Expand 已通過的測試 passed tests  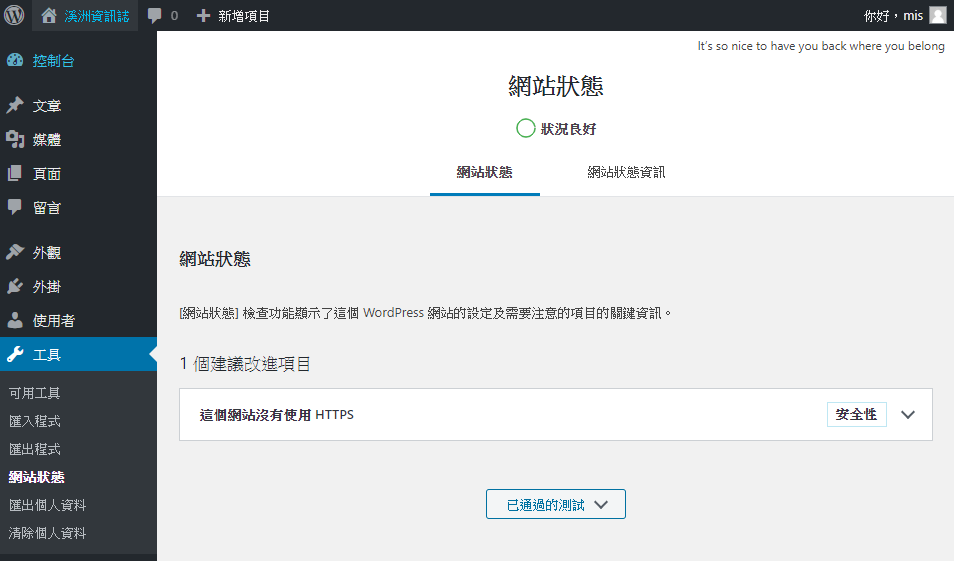tap(555, 504)
